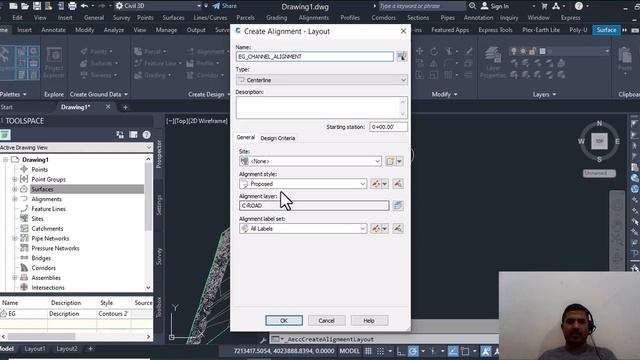Viewport: 640px width, 360px height.
Task: Click the edit label set icon for All Labels
Action: (x=376, y=229)
